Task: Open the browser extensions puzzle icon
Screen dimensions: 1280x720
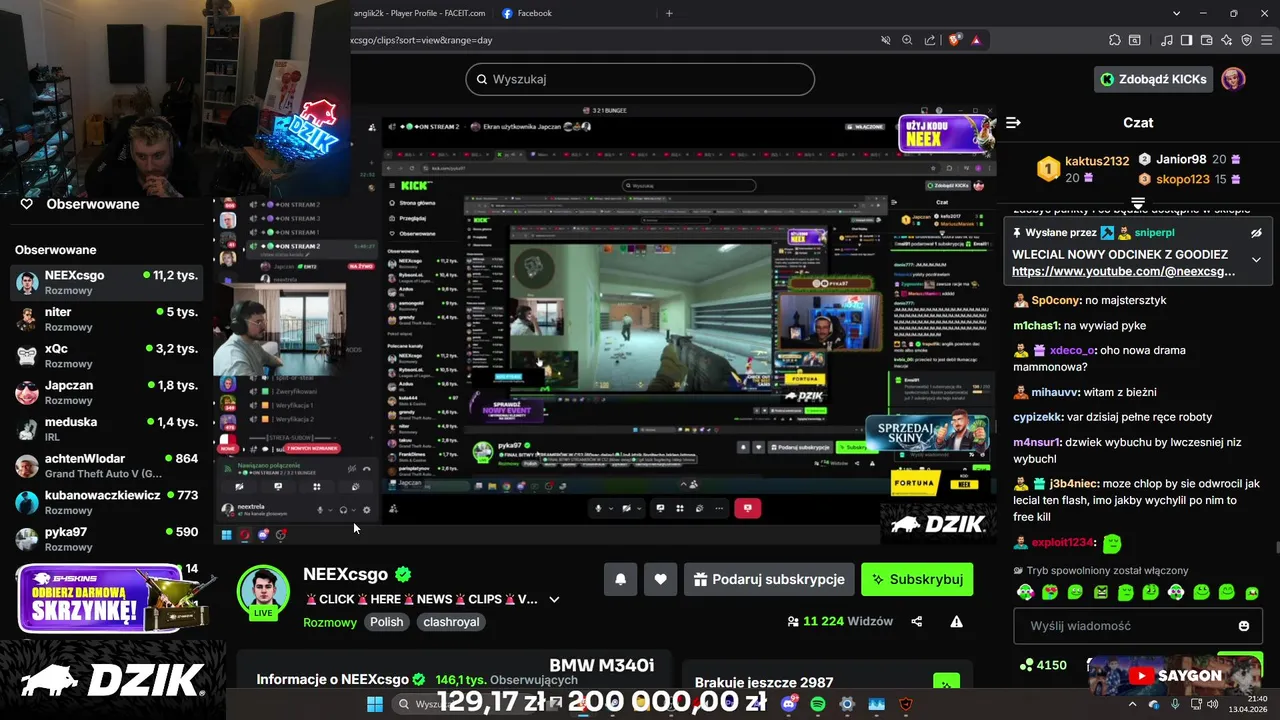Action: tap(1114, 40)
